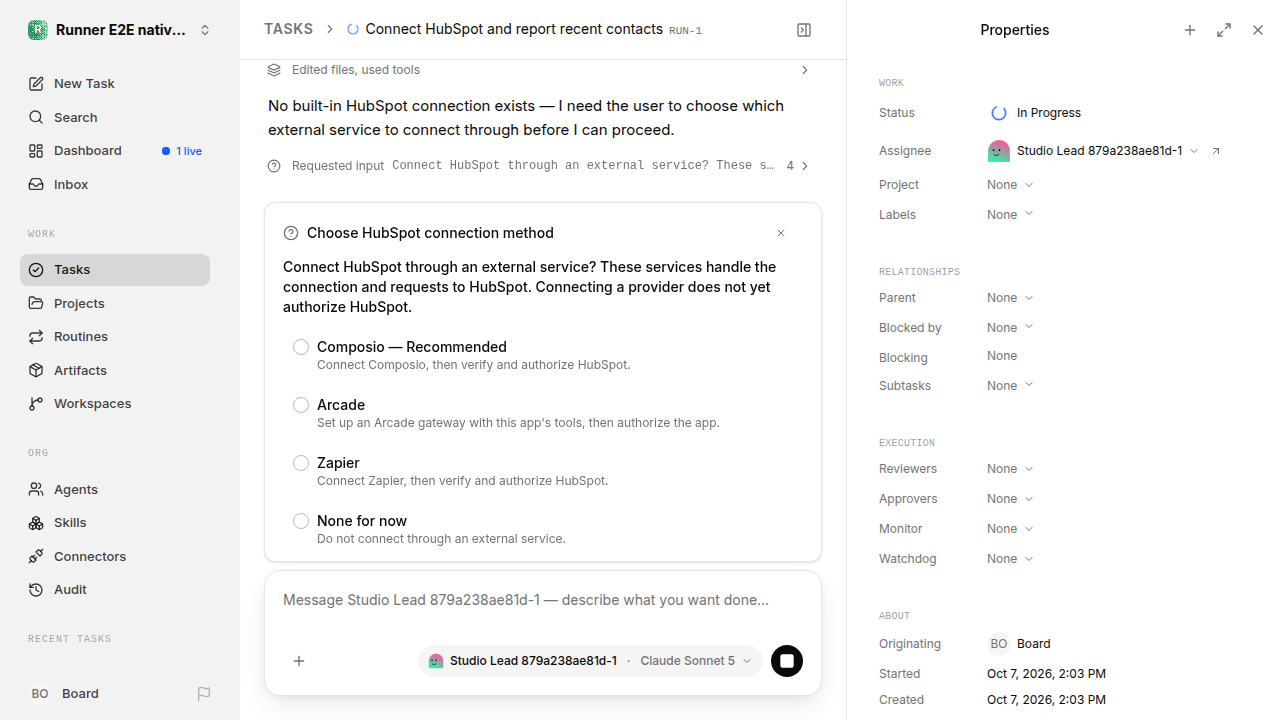Open the assignee arrow link icon

(x=1216, y=151)
